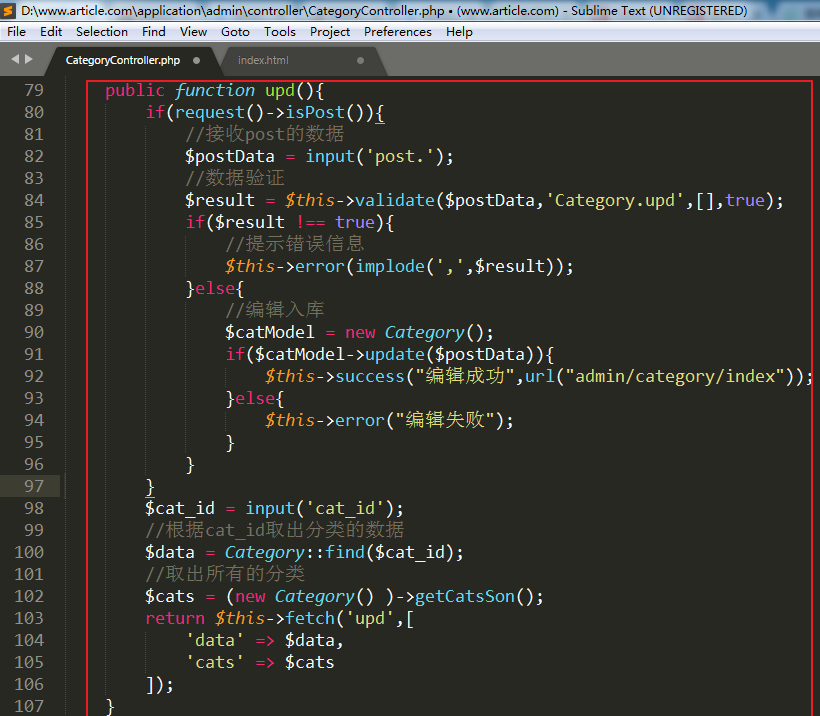Go to next tab with right arrow
The image size is (820, 716).
29,59
